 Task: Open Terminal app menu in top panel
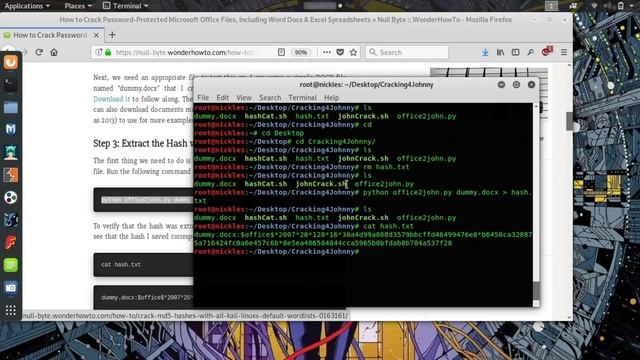(x=125, y=6)
